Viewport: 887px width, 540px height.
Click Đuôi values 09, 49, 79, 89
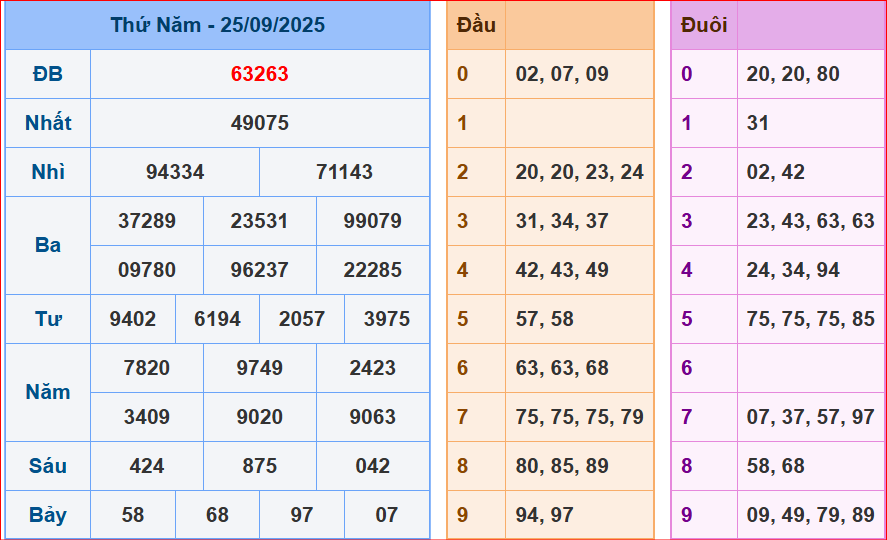(x=810, y=515)
